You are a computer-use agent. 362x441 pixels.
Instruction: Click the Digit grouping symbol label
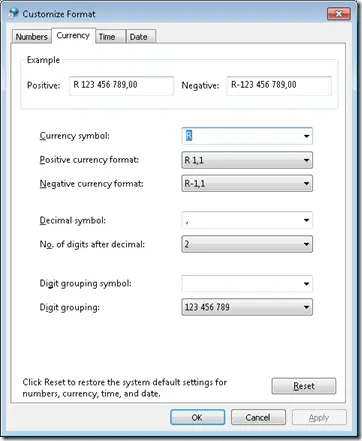click(x=86, y=284)
